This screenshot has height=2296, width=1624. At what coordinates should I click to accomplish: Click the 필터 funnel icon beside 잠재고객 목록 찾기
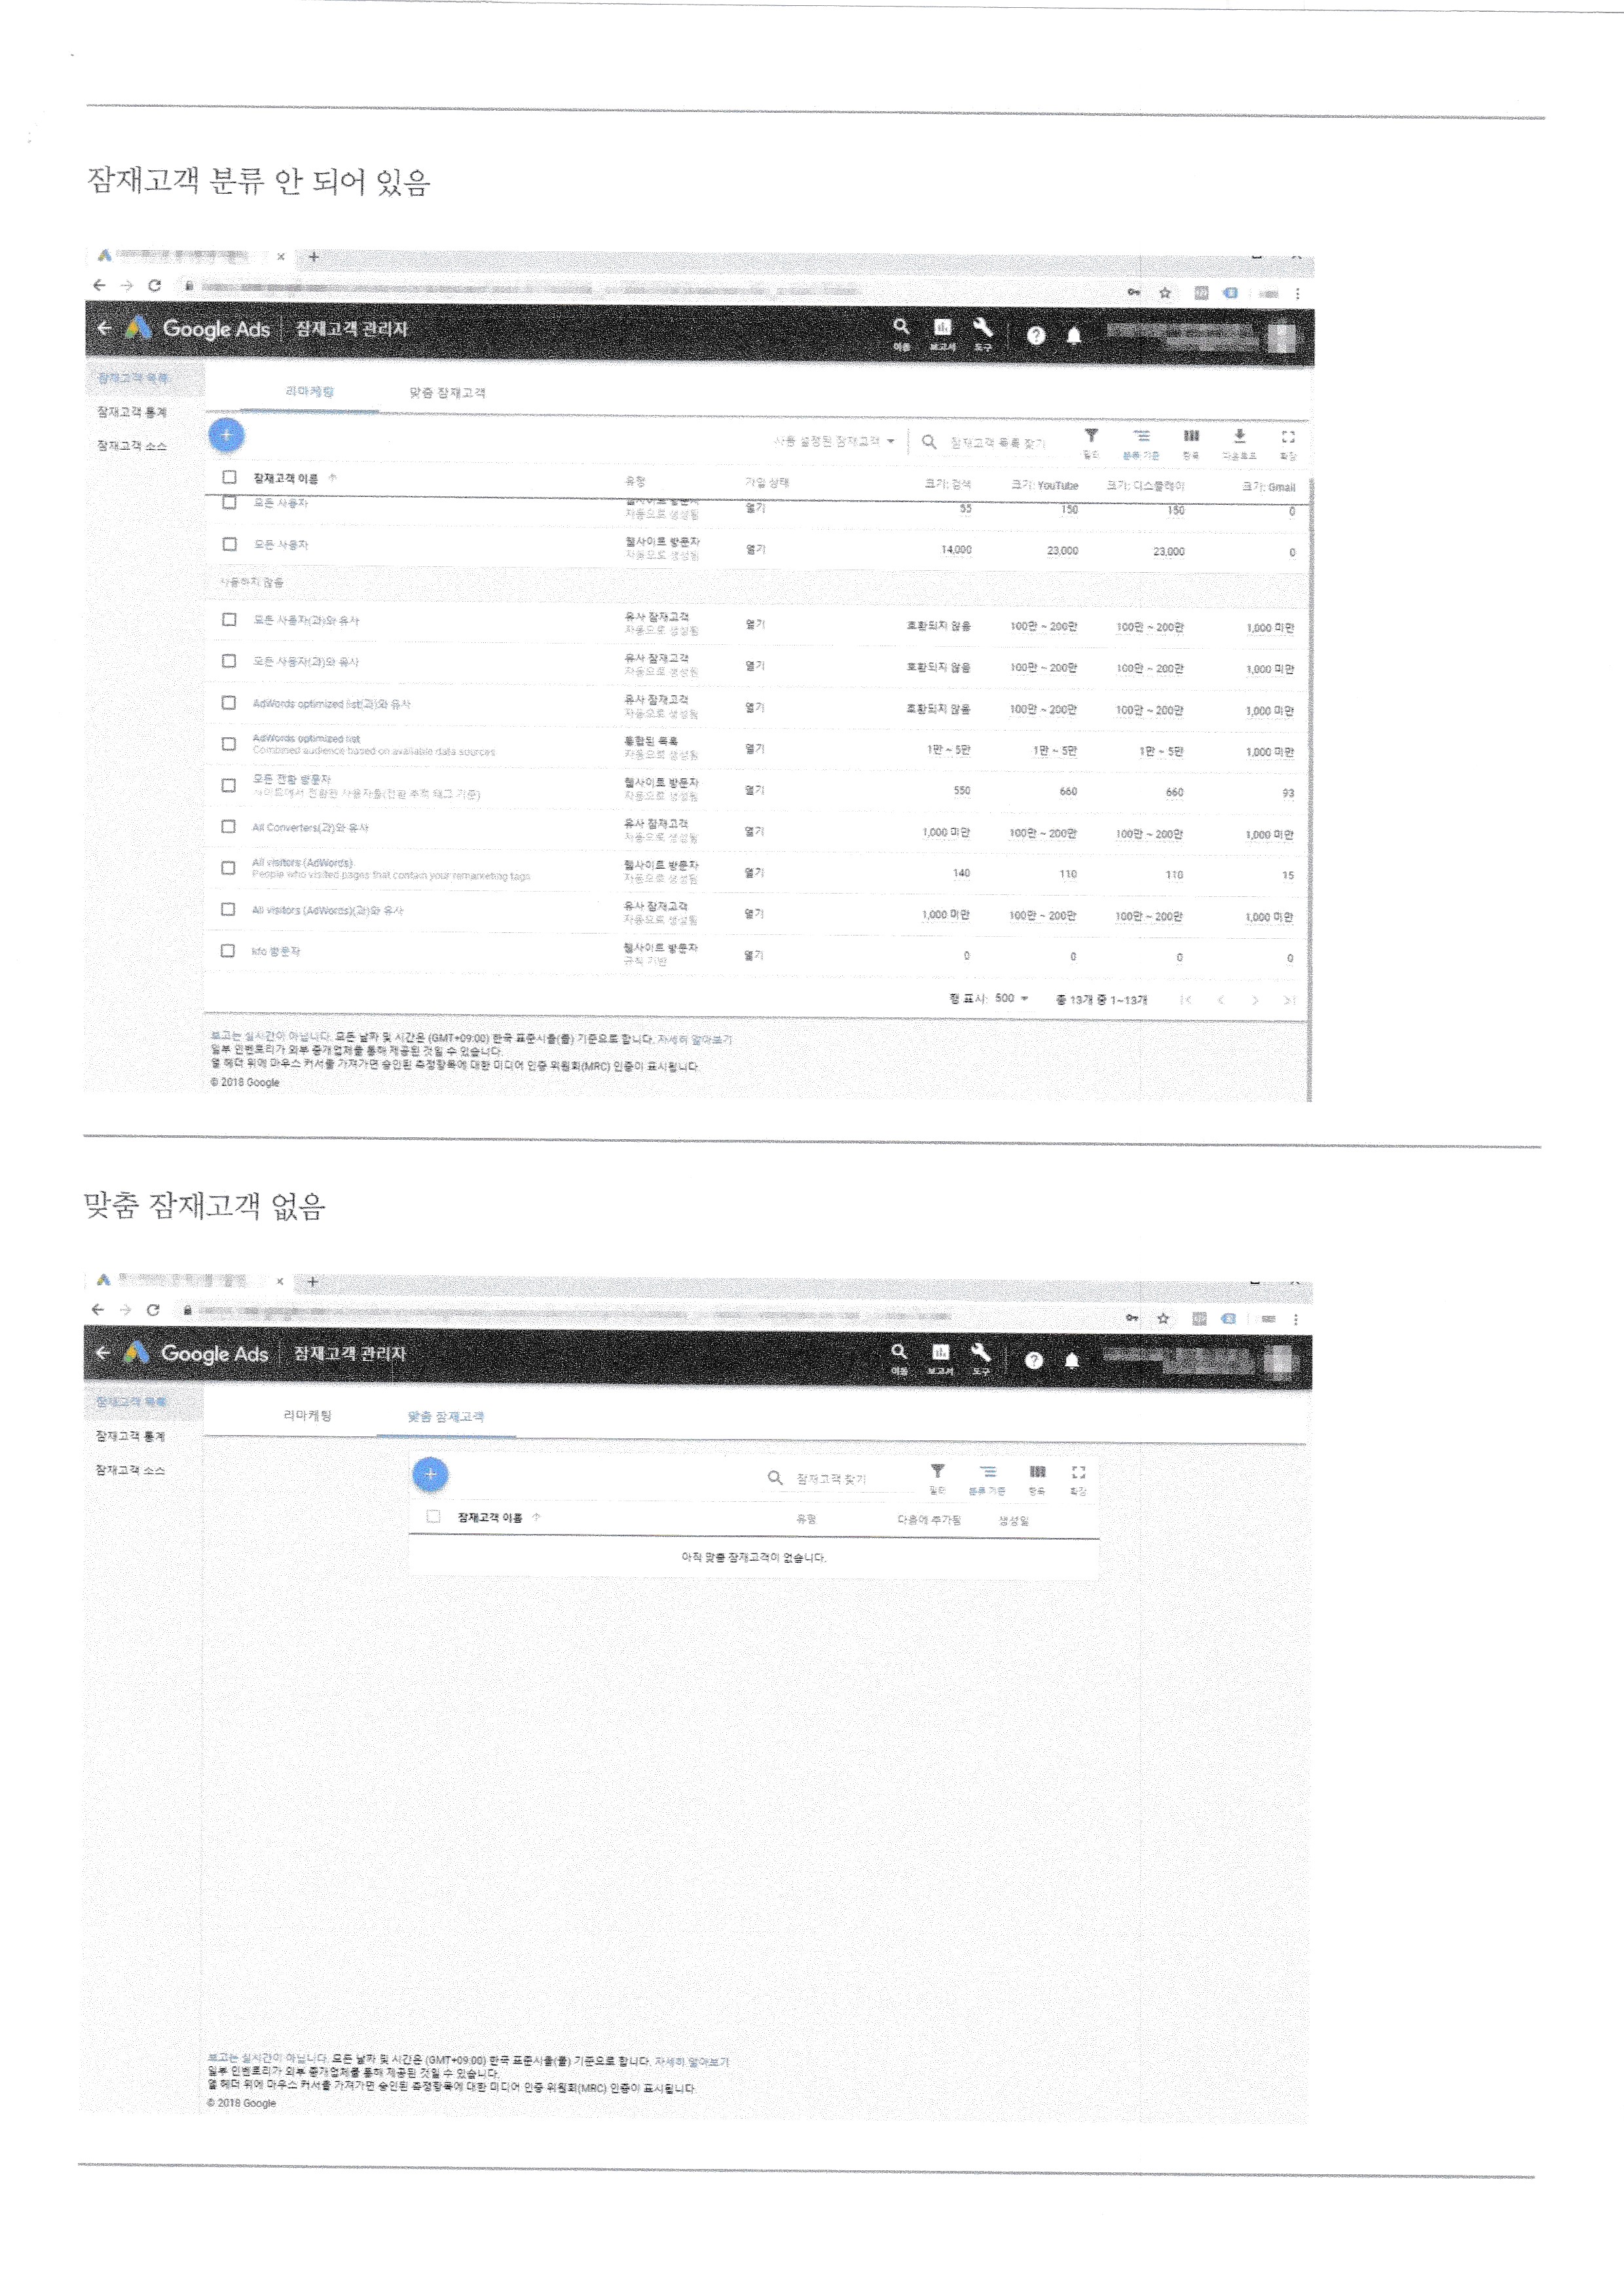pyautogui.click(x=1091, y=436)
